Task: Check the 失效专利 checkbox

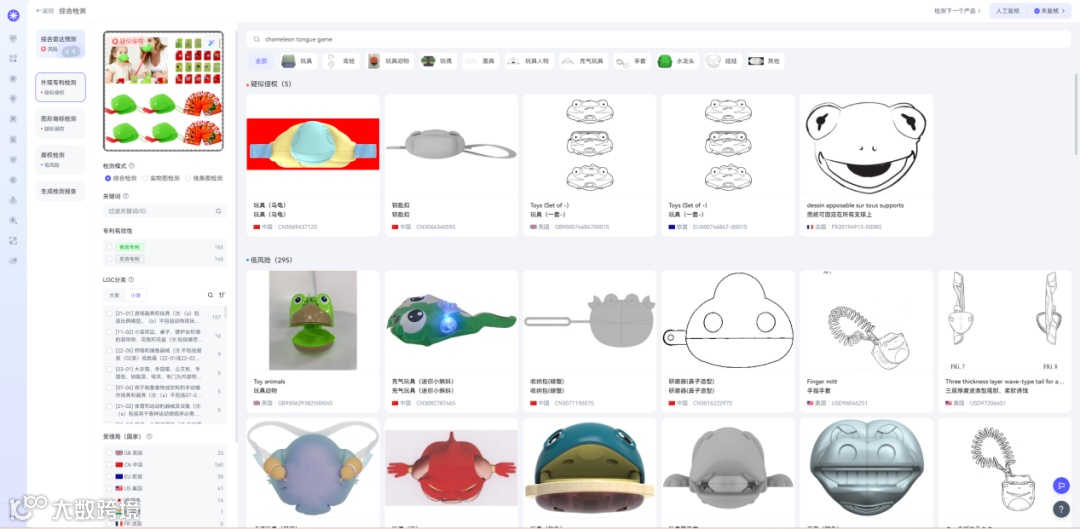Action: [x=109, y=259]
